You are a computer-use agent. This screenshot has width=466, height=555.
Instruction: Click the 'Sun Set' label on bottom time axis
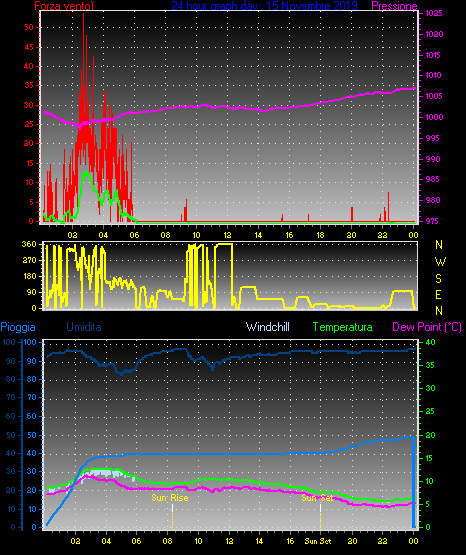[x=318, y=541]
